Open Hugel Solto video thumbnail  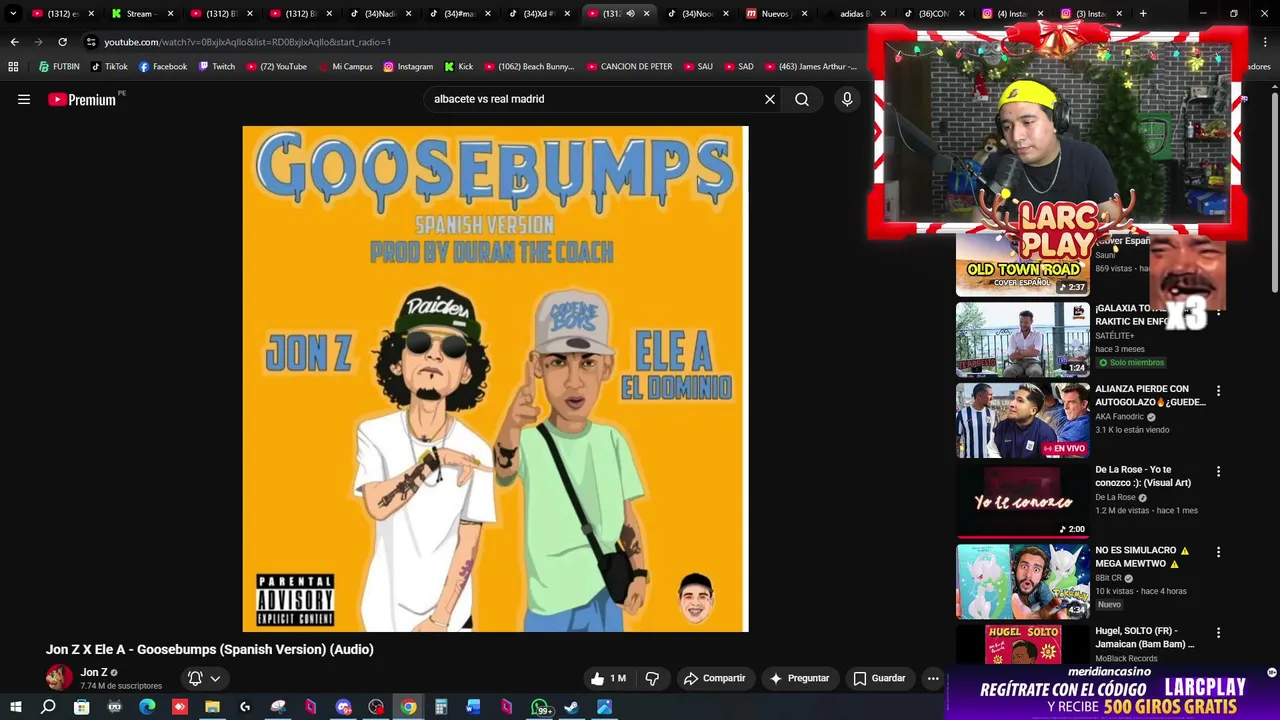(x=1022, y=645)
